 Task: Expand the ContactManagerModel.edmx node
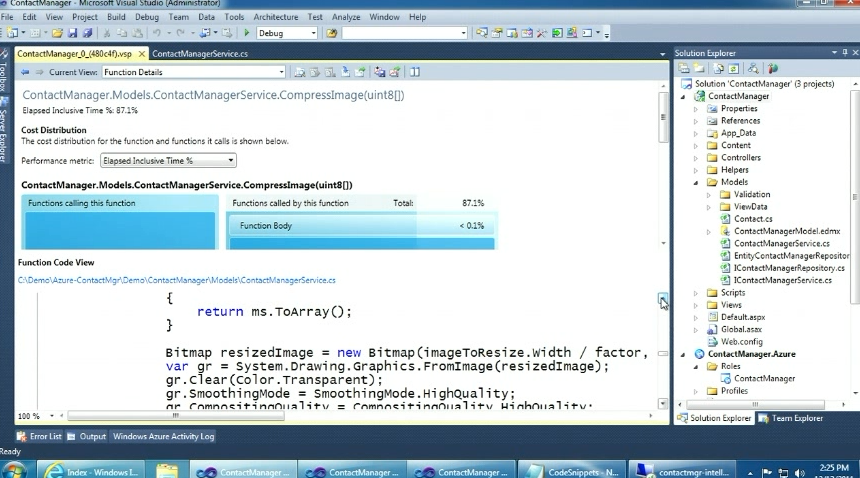(x=709, y=231)
